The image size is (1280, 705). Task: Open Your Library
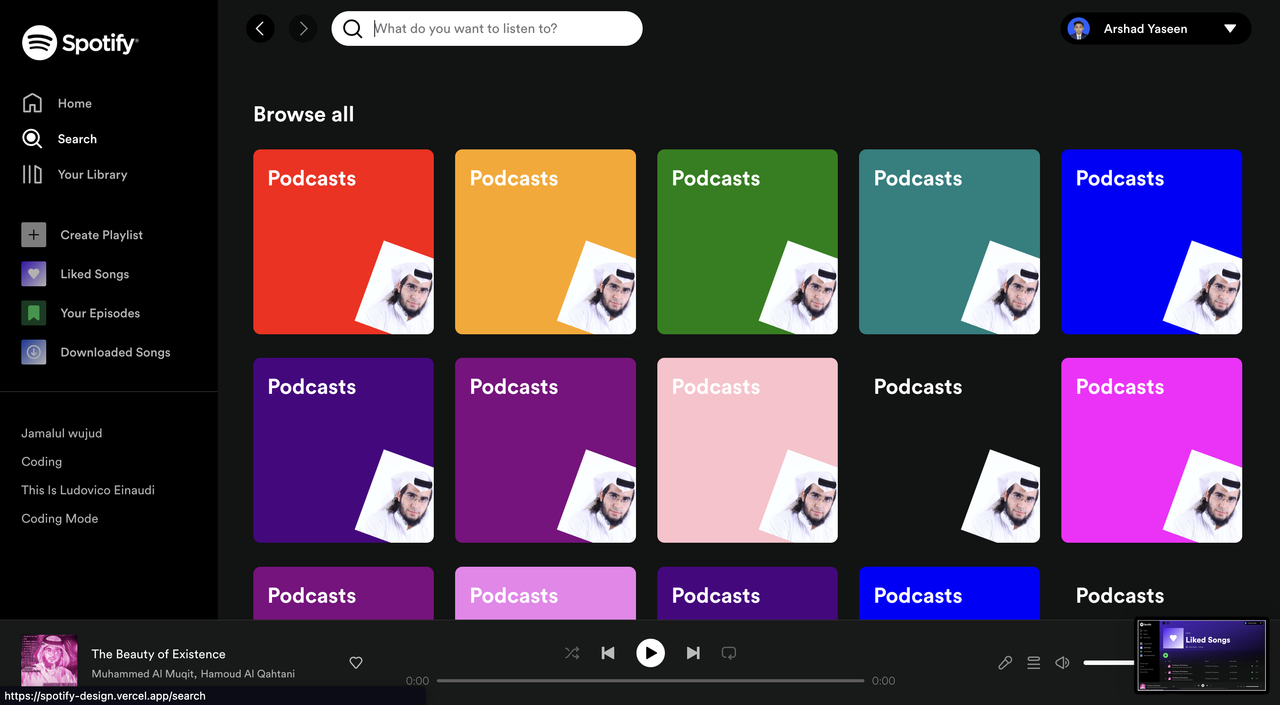(x=75, y=174)
